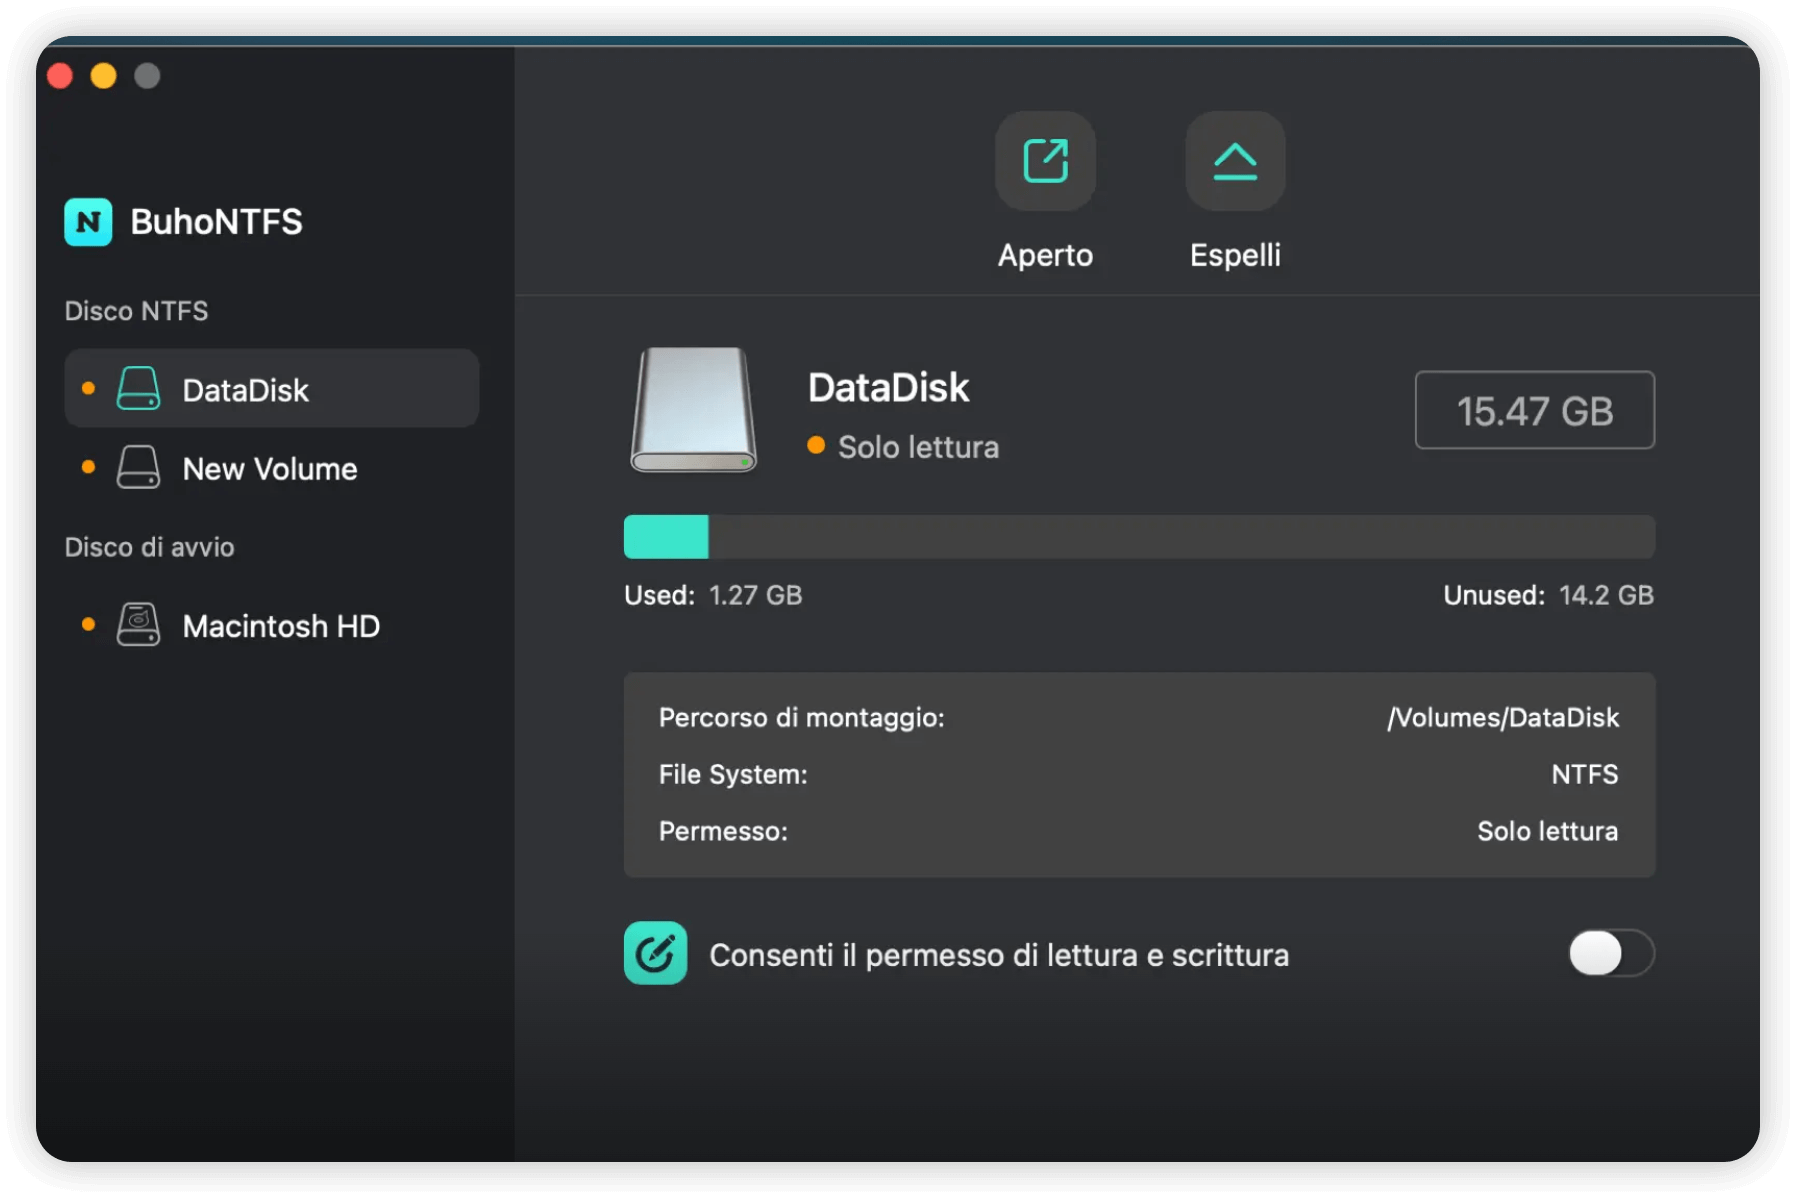Screen dimensions: 1796x1198
Task: Click the Consenti il permesso text
Action: pos(999,955)
